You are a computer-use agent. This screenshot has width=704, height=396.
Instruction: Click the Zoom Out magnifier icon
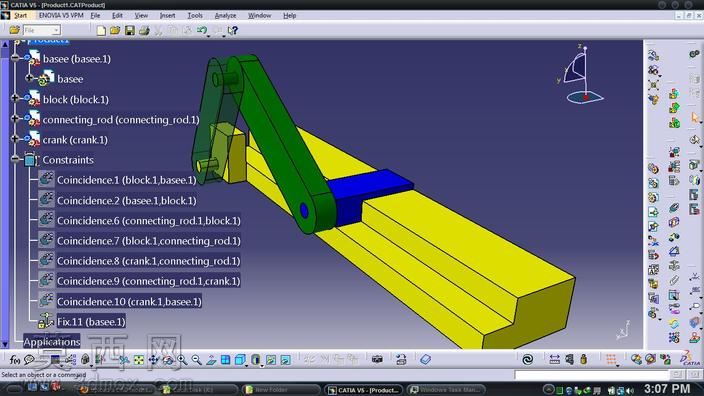pos(196,360)
